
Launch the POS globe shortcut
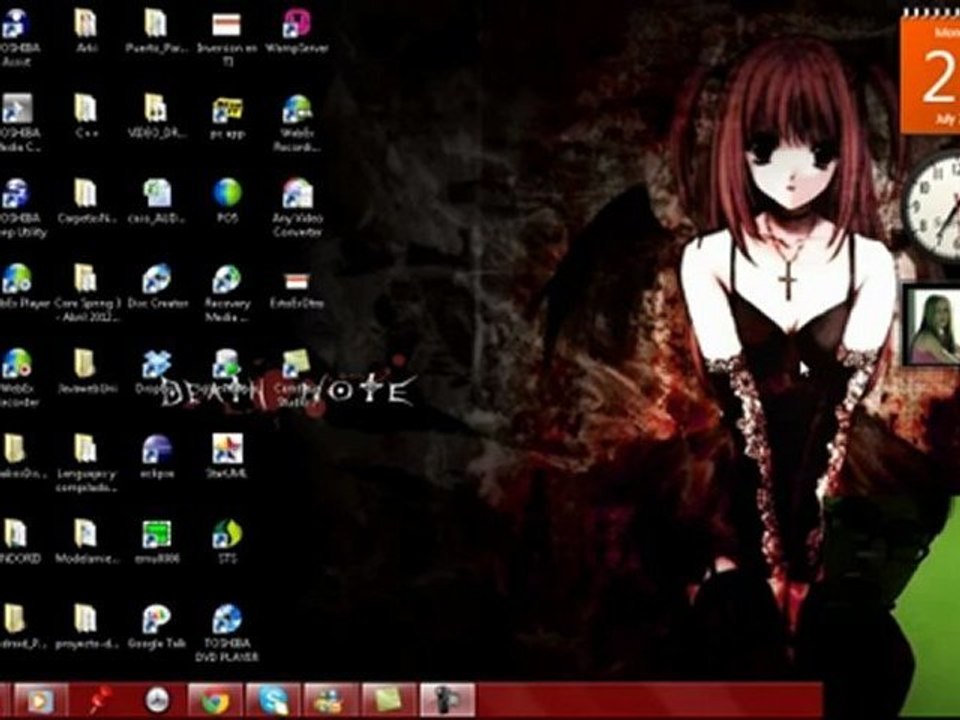(x=227, y=200)
